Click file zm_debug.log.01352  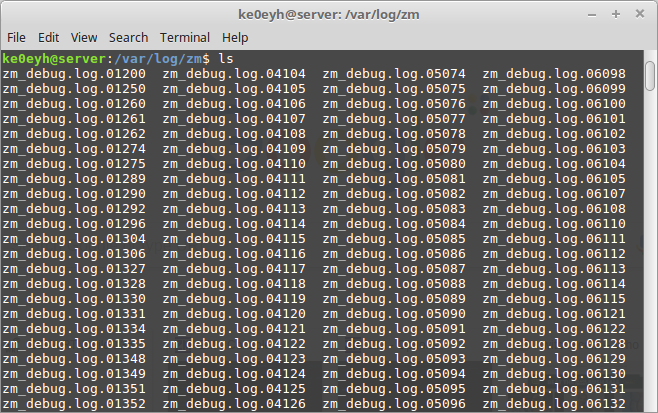tap(74, 404)
